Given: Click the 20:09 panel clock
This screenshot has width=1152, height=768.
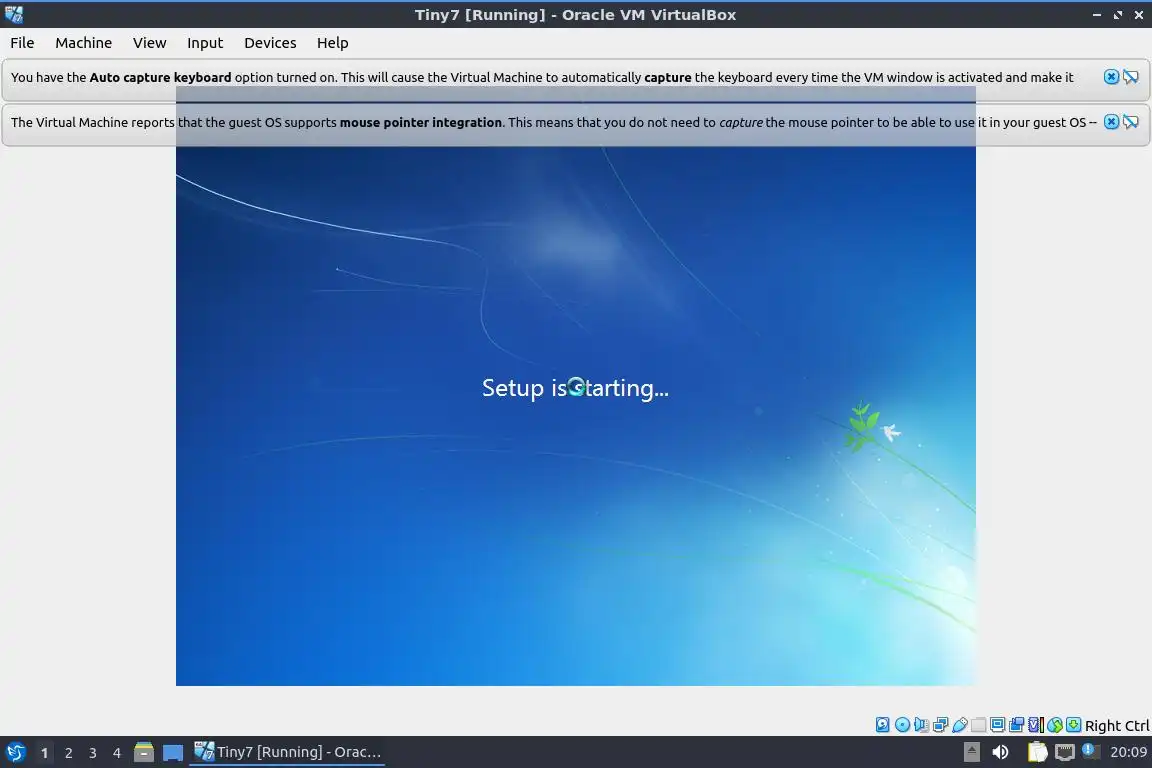Looking at the screenshot, I should tap(1128, 752).
